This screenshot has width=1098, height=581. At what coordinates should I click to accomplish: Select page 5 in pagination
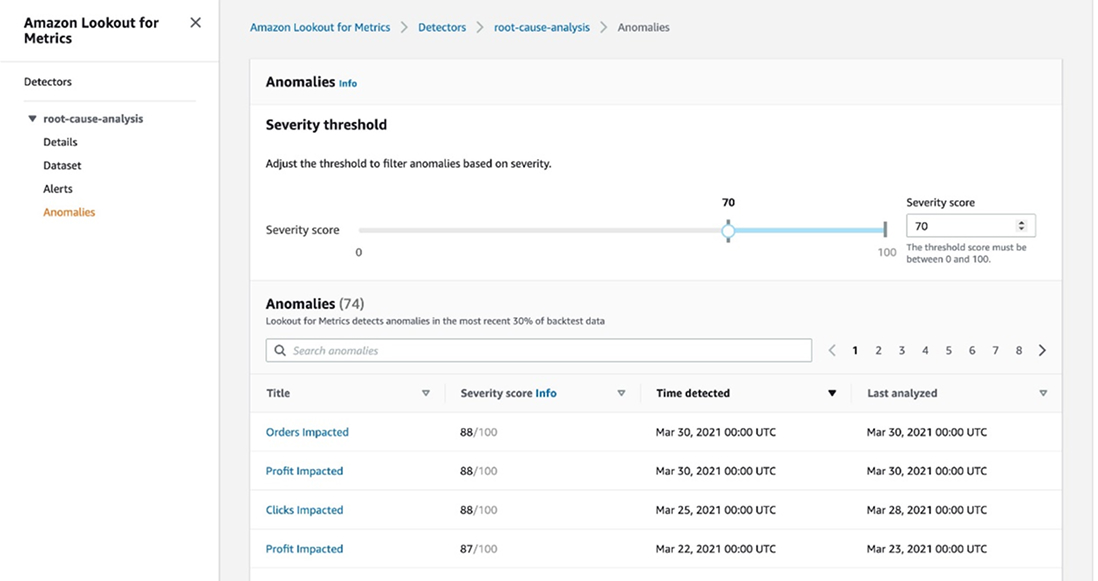948,350
